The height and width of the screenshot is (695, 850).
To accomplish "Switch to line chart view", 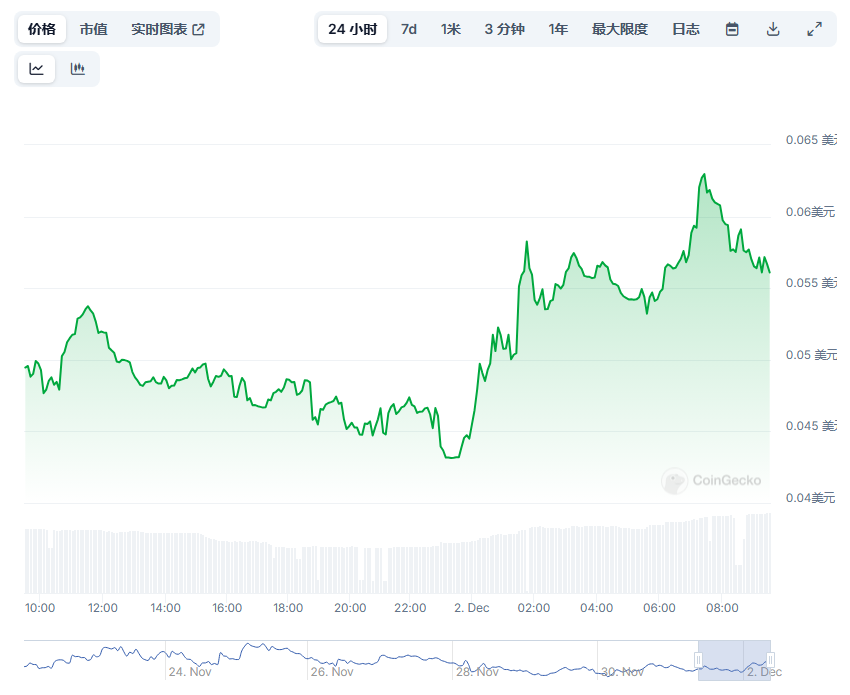I will point(37,69).
